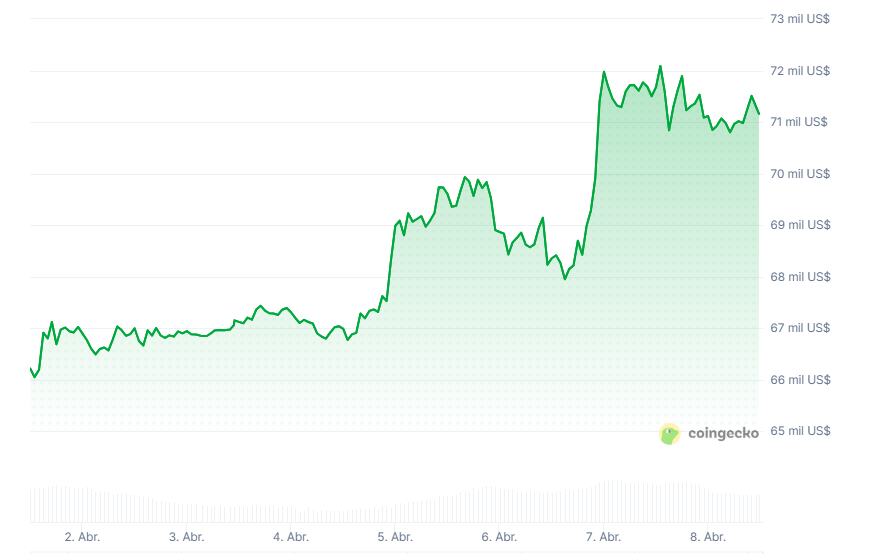This screenshot has height=556, width=869.
Task: Select the 6. Abr. date marker
Action: pos(499,537)
